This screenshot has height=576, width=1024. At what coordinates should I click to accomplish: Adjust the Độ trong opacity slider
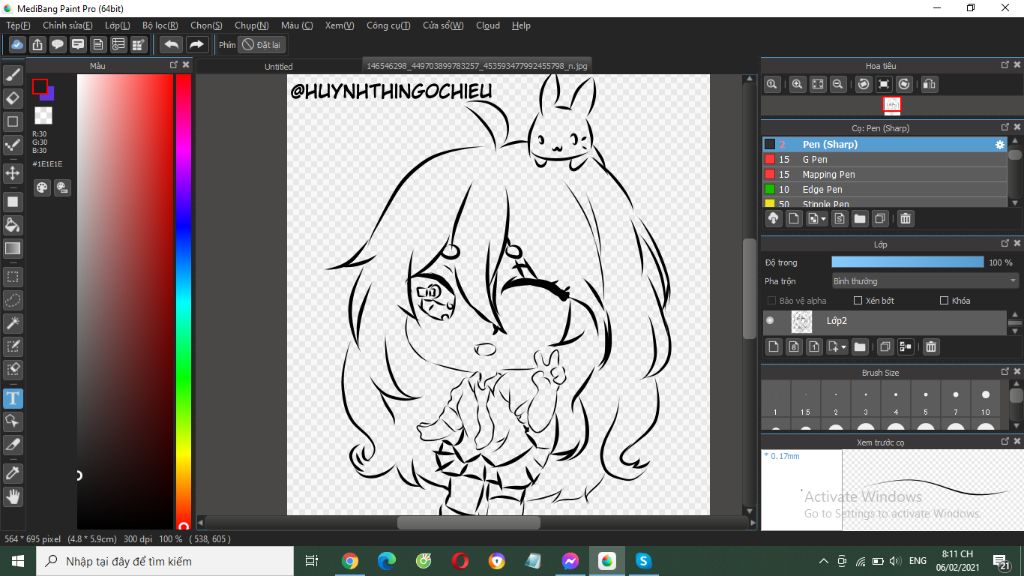907,263
